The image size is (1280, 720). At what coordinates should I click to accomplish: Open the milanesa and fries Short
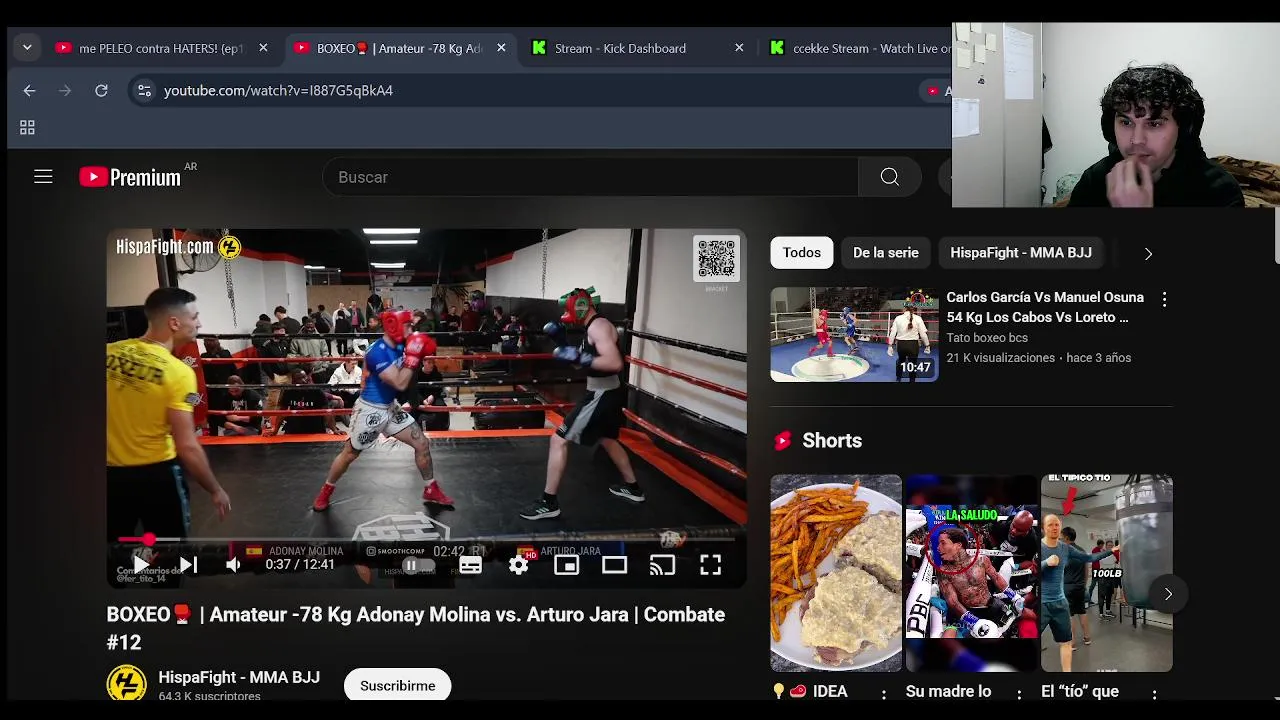[x=836, y=573]
